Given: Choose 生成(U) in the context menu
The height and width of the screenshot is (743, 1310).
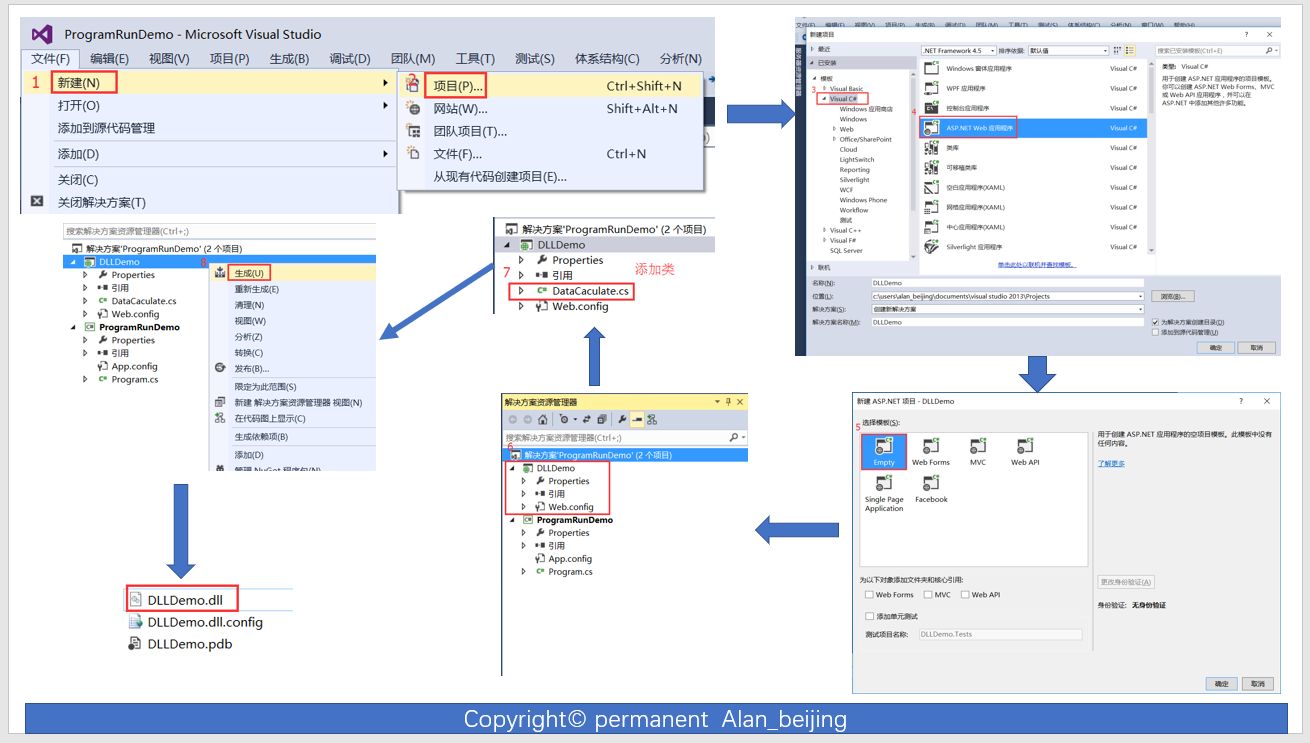Looking at the screenshot, I should (x=249, y=273).
